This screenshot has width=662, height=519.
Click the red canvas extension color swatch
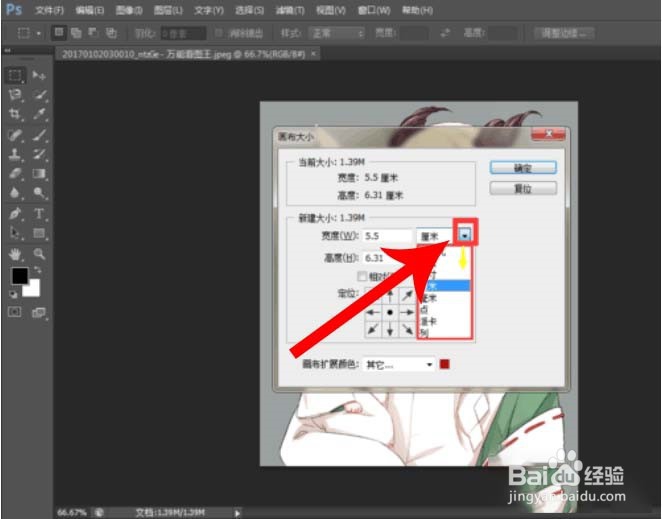click(x=445, y=364)
